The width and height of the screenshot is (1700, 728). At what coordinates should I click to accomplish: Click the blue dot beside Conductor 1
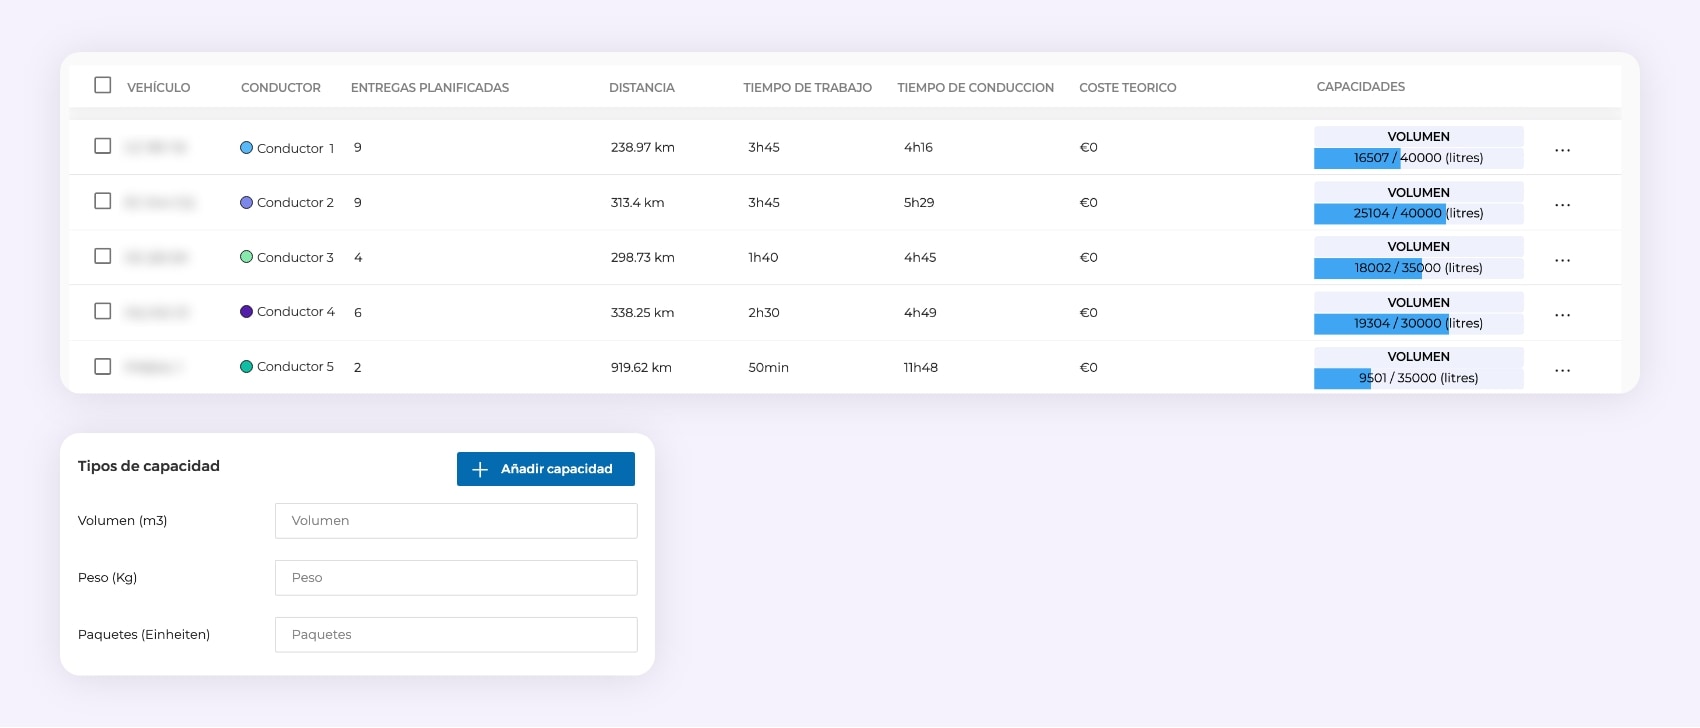pyautogui.click(x=246, y=148)
